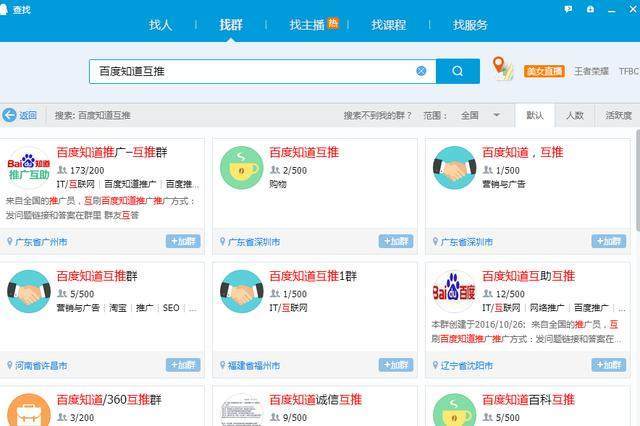Open avatar of 百度知道推广-互推群
Image resolution: width=640 pixels, height=426 pixels.
click(x=29, y=168)
